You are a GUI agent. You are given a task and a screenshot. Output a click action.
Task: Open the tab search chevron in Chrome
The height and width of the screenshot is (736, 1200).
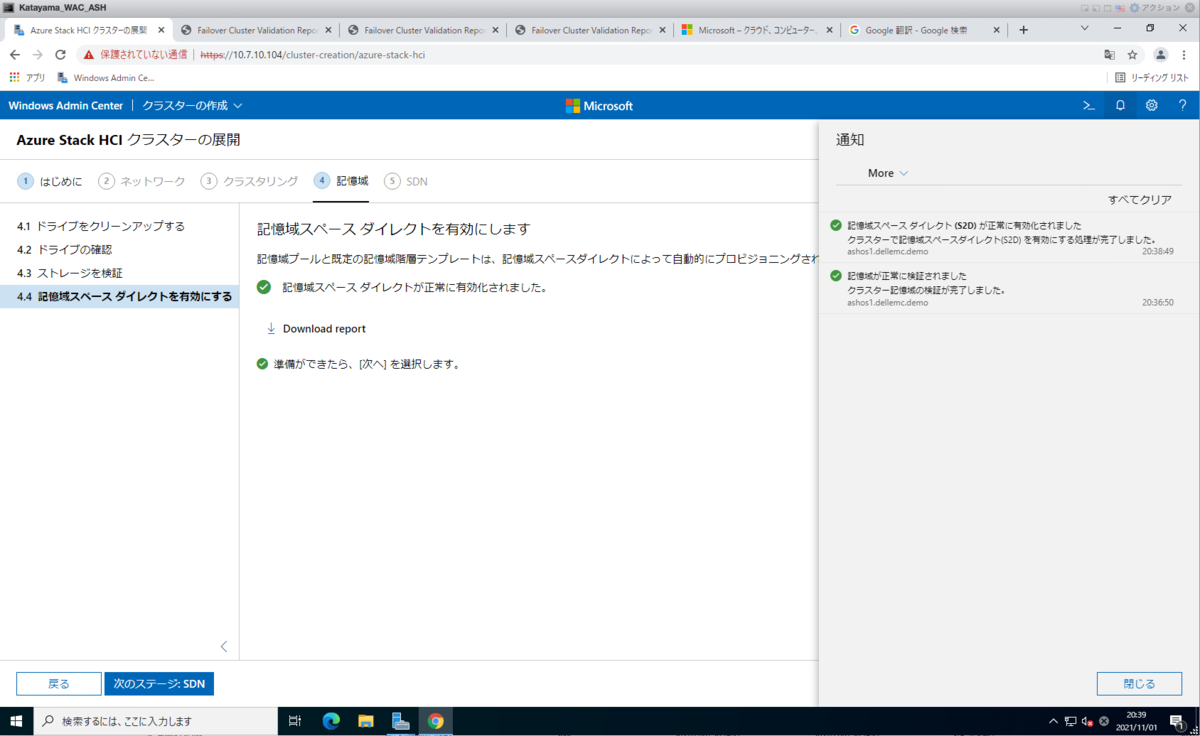(1087, 29)
